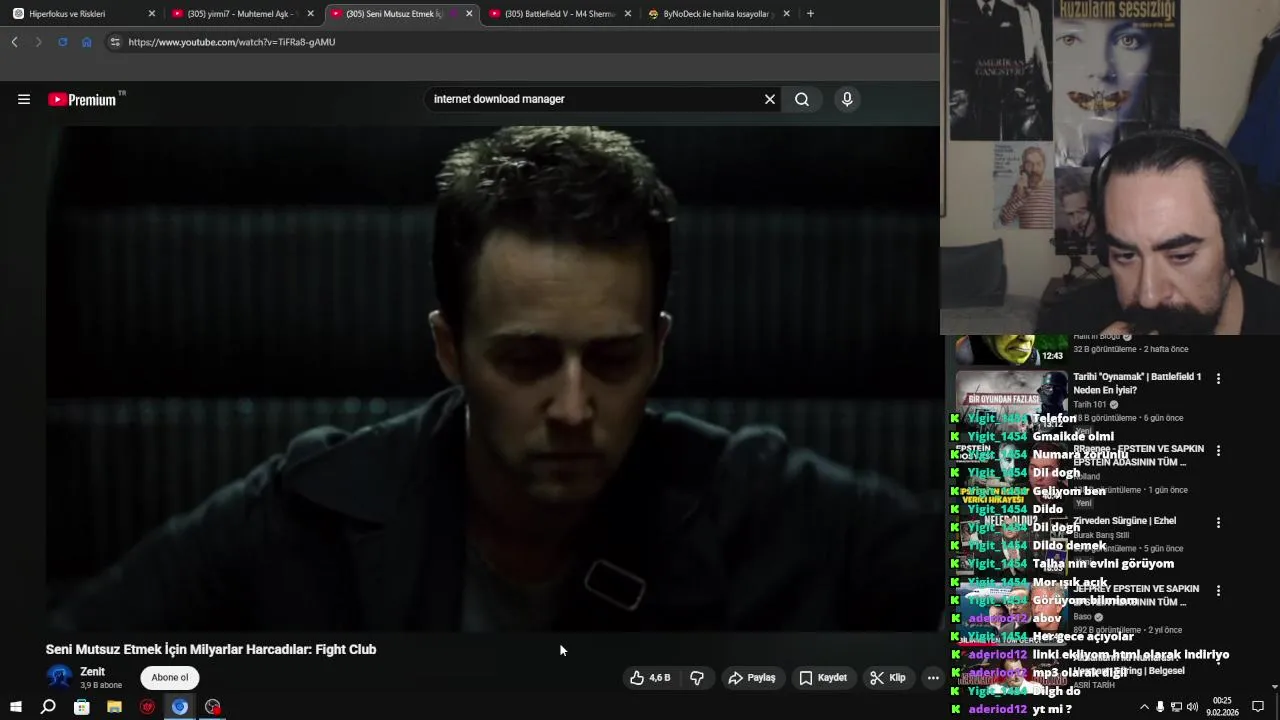Viewport: 1280px width, 720px height.
Task: Close the active Seni Mutsuz Etmek tab
Action: [x=469, y=14]
